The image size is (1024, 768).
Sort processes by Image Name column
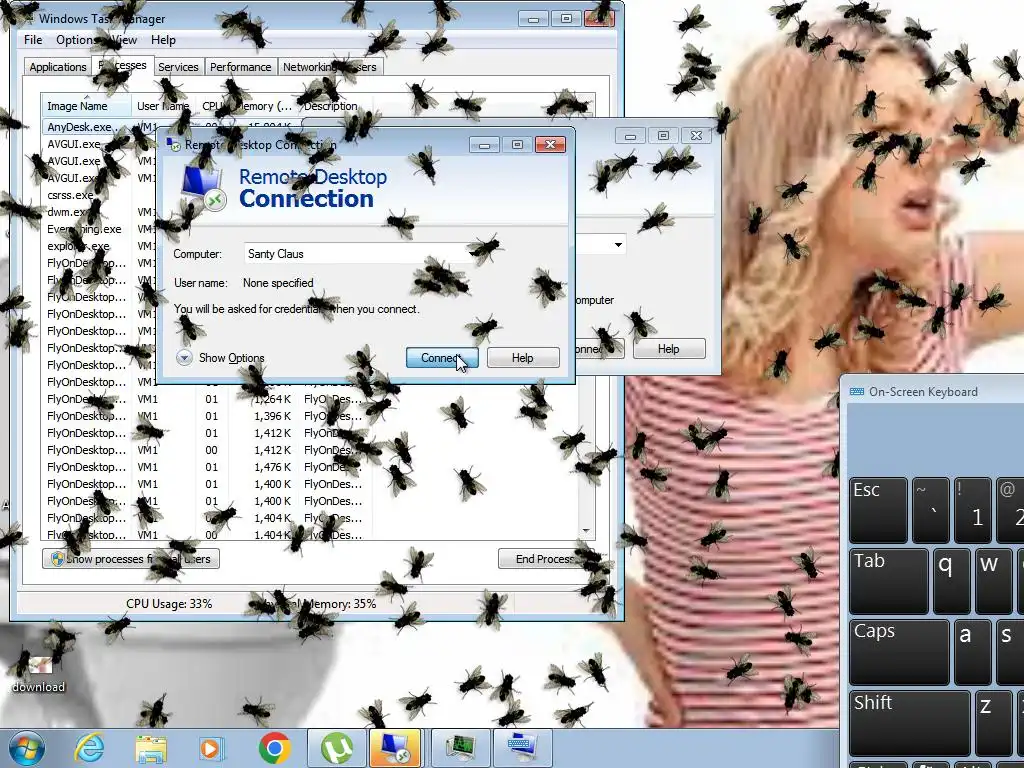[x=86, y=106]
